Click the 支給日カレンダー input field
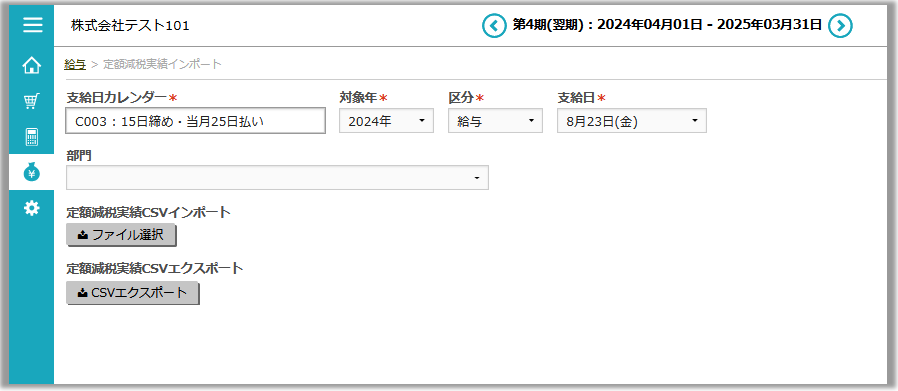The image size is (898, 391). click(196, 121)
